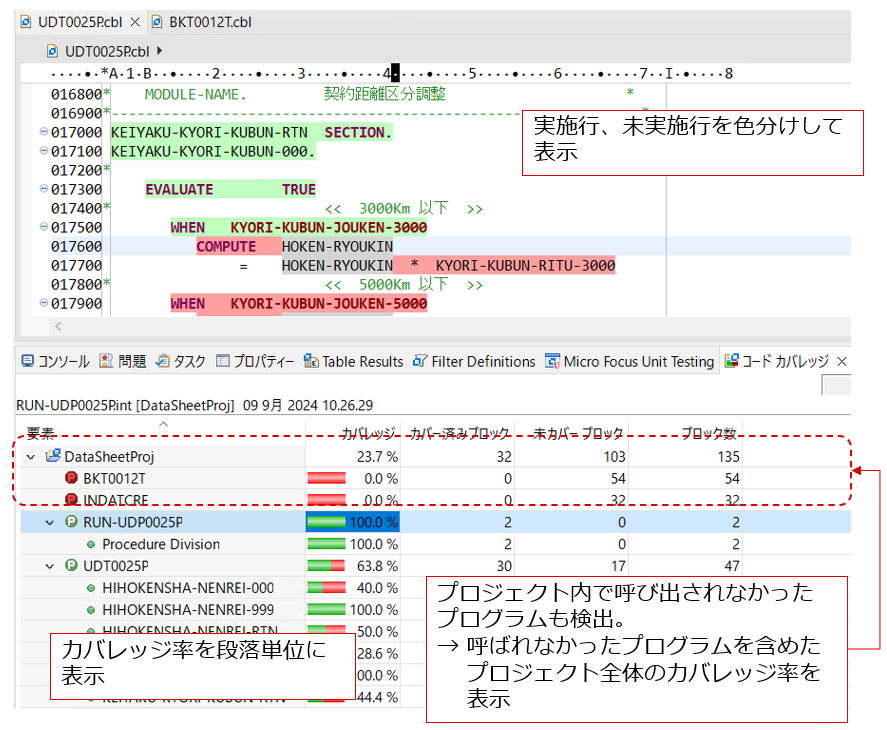
Task: Select the Procedure Division row
Action: click(436, 544)
